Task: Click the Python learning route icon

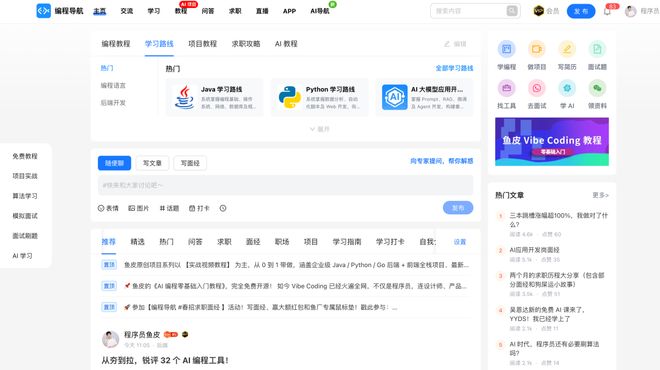Action: click(290, 97)
